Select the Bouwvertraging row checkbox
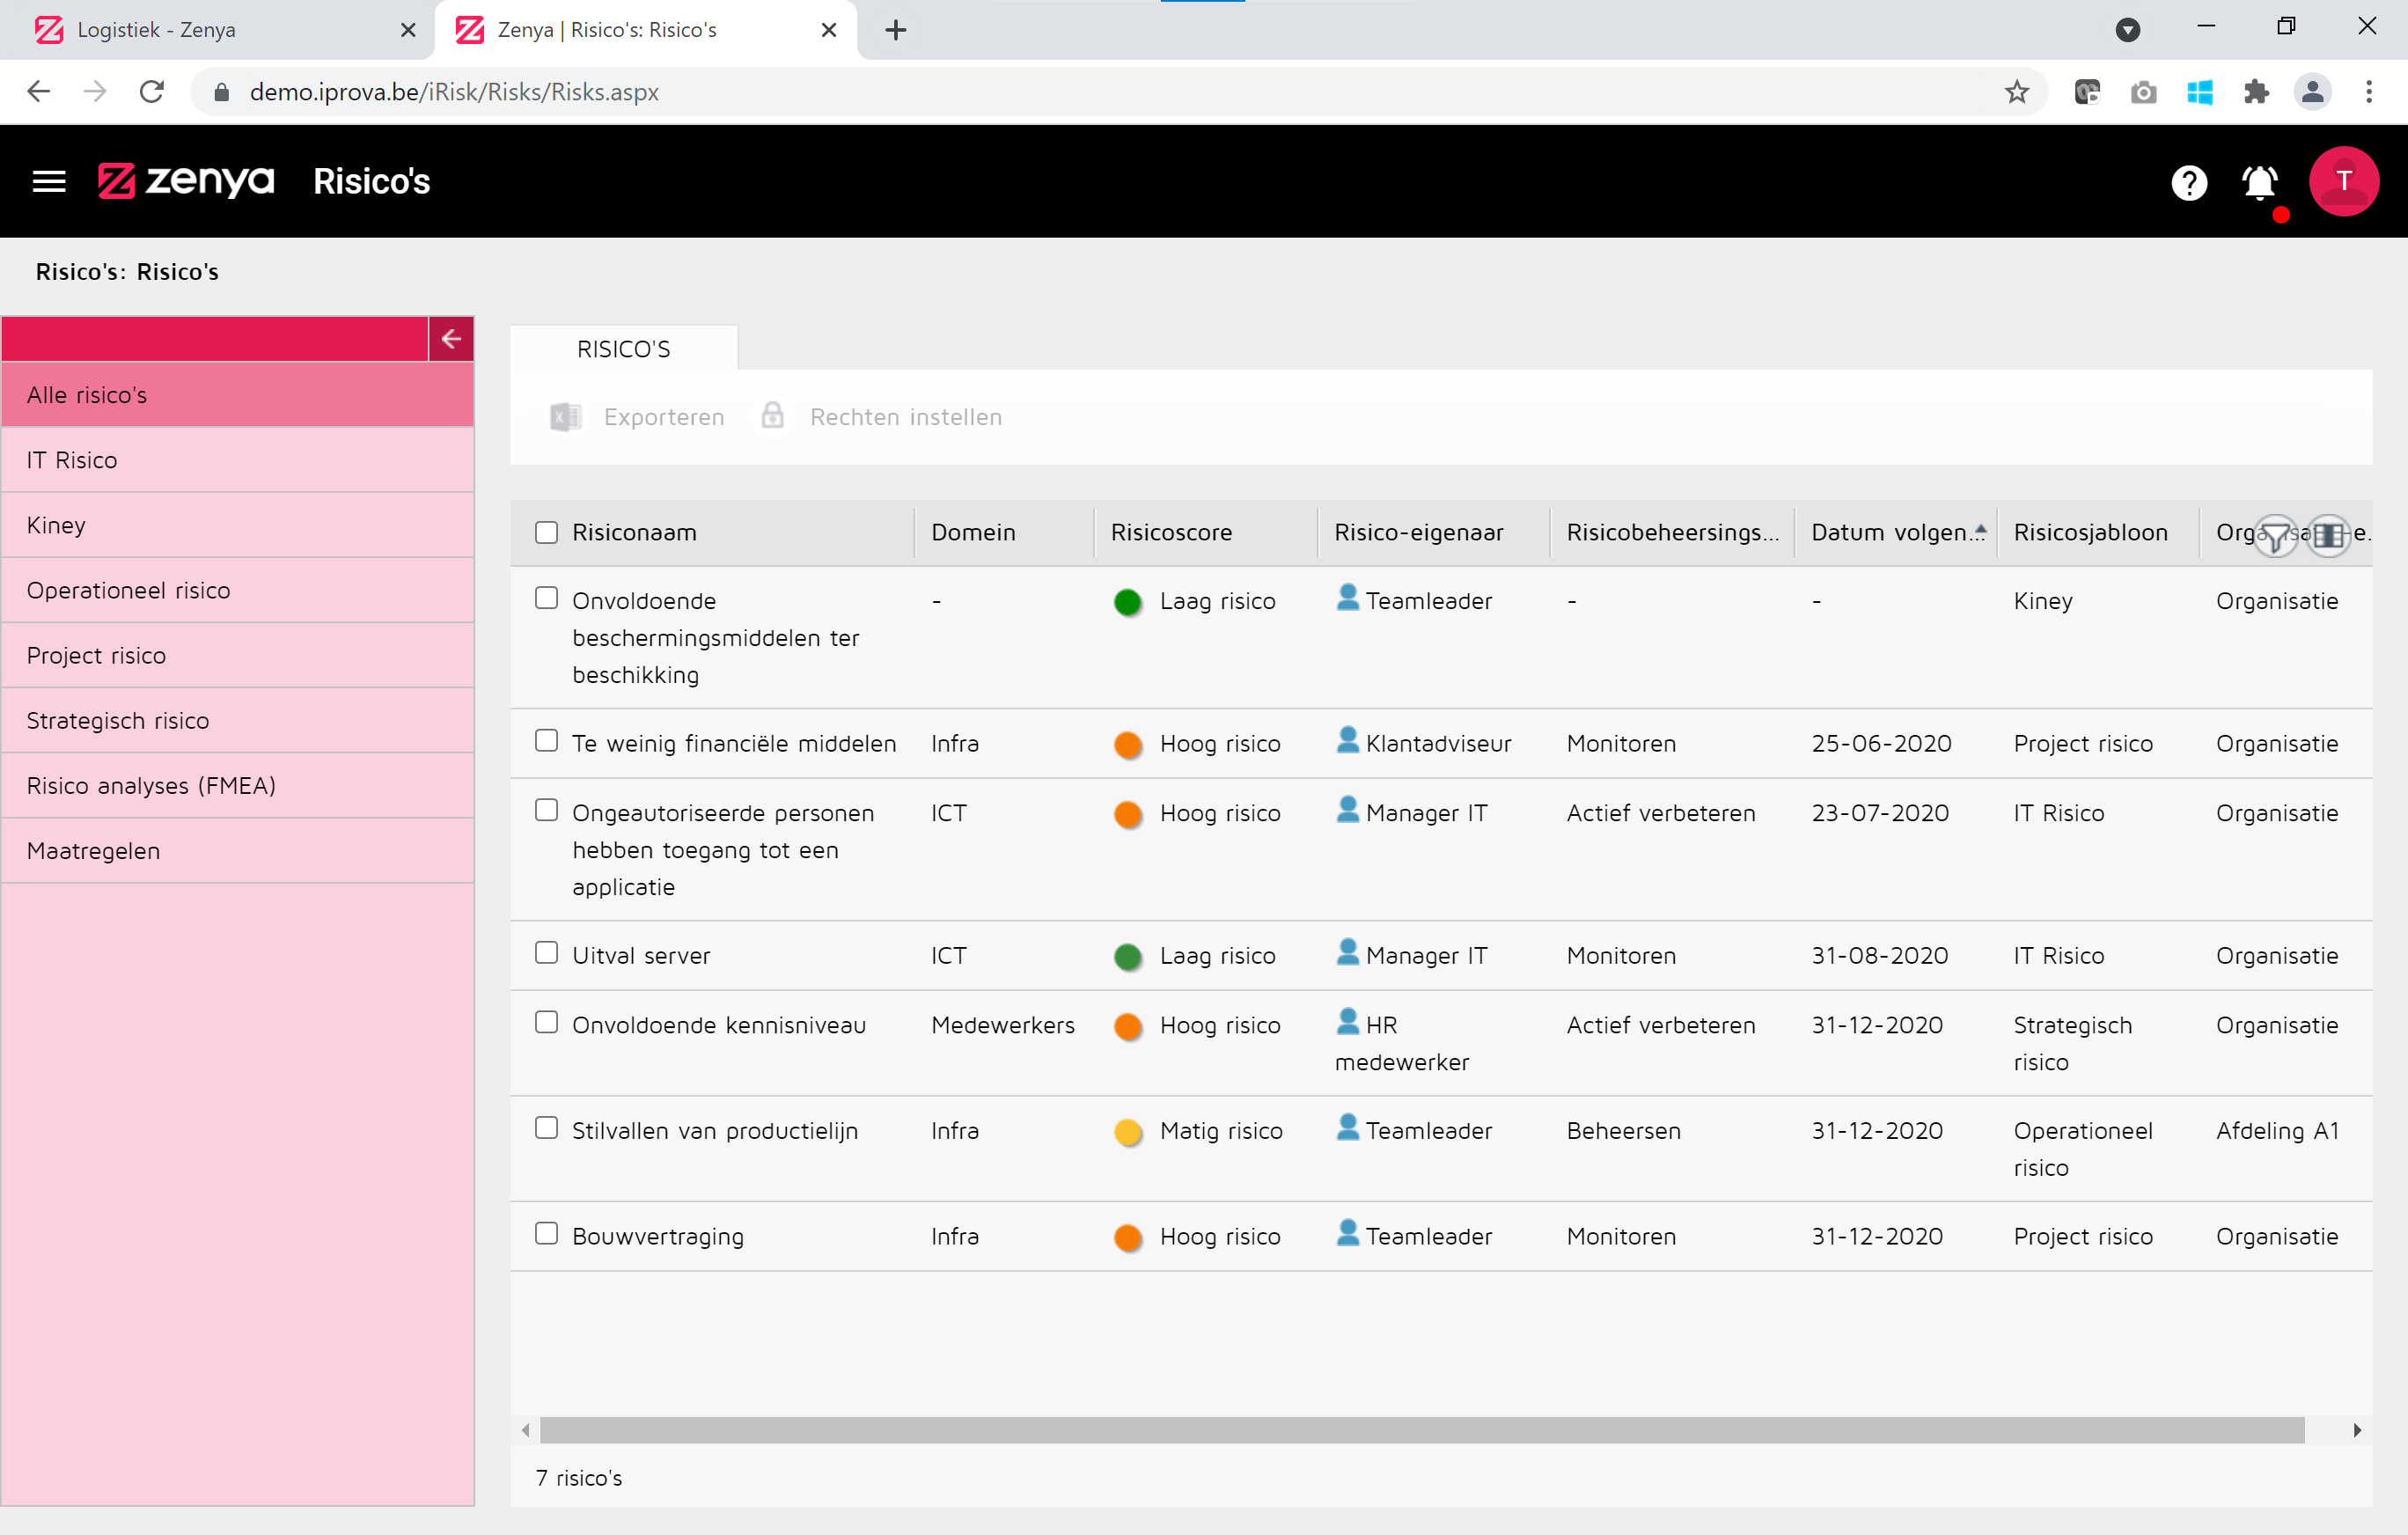The height and width of the screenshot is (1535, 2408). (546, 1233)
